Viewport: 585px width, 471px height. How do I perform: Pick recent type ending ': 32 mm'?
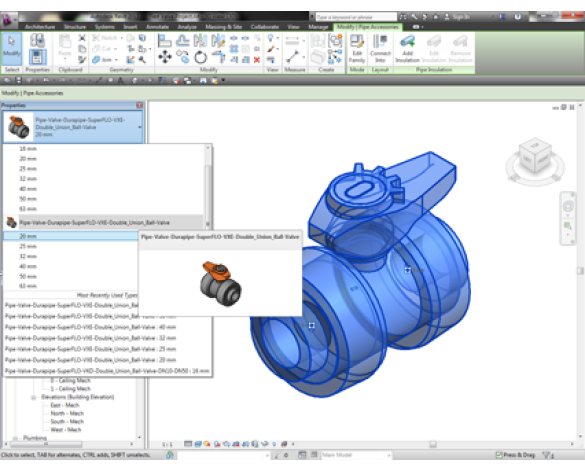point(90,338)
